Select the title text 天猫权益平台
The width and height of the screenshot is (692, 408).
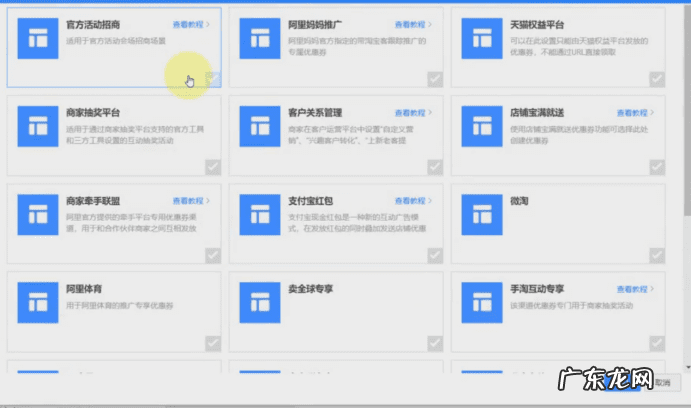pos(537,25)
